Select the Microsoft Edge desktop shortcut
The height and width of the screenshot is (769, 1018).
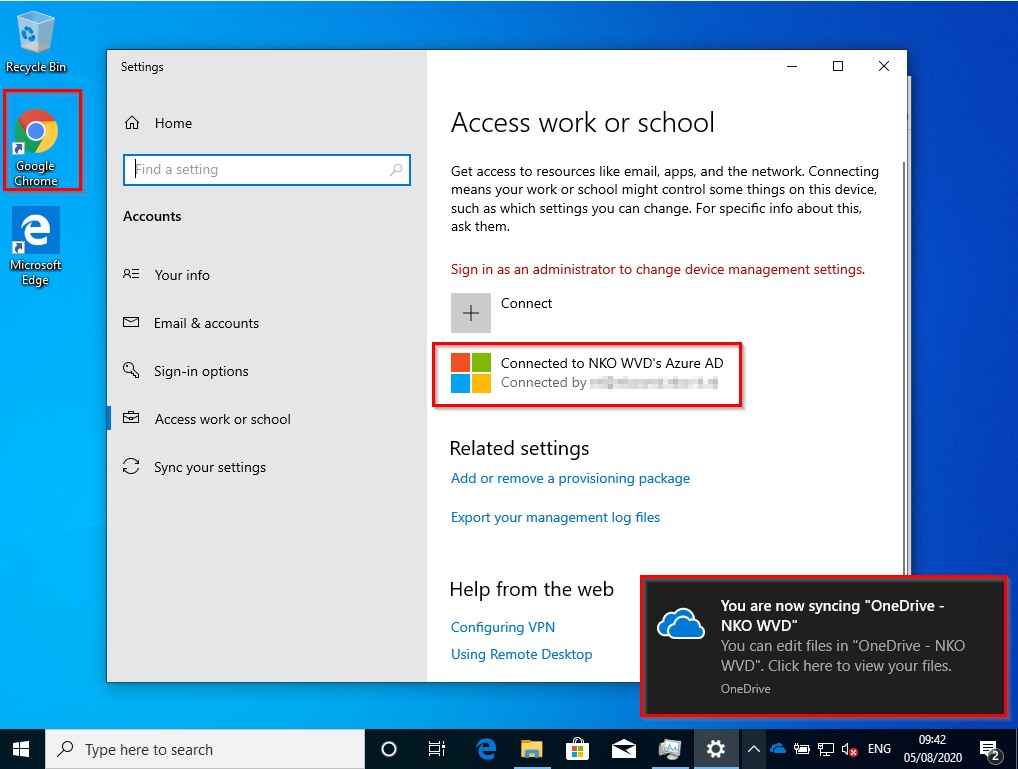point(36,247)
